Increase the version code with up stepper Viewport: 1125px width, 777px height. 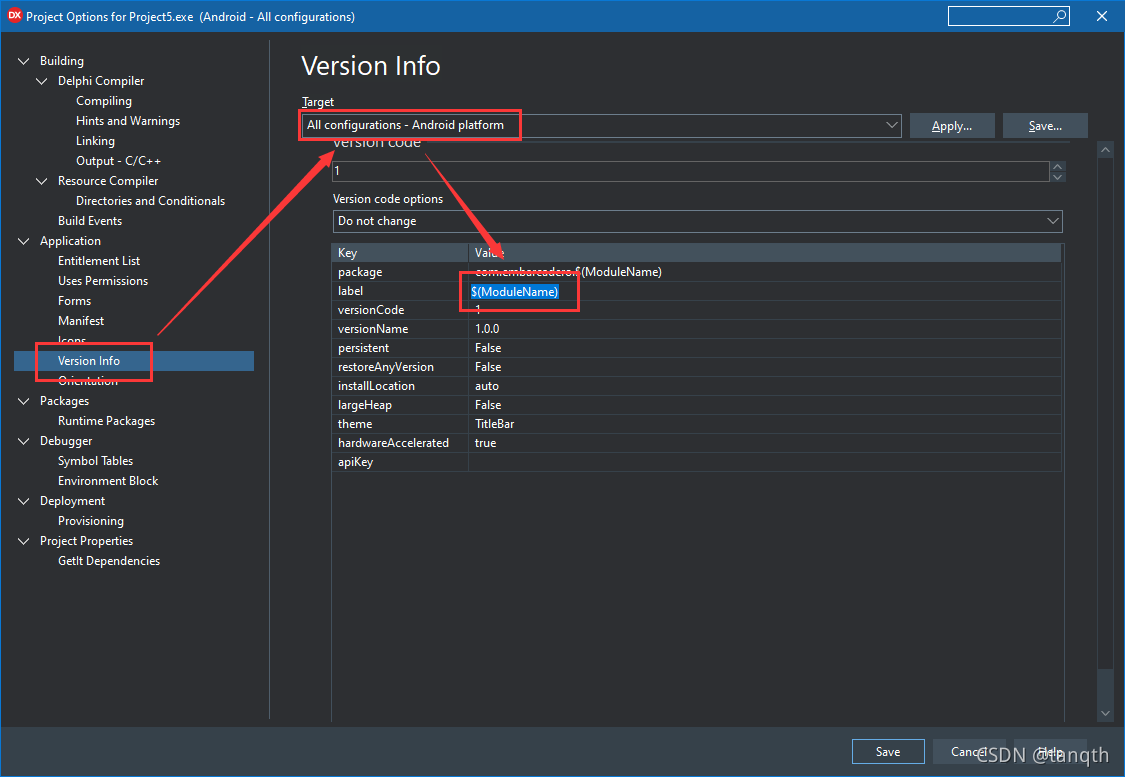click(x=1058, y=166)
